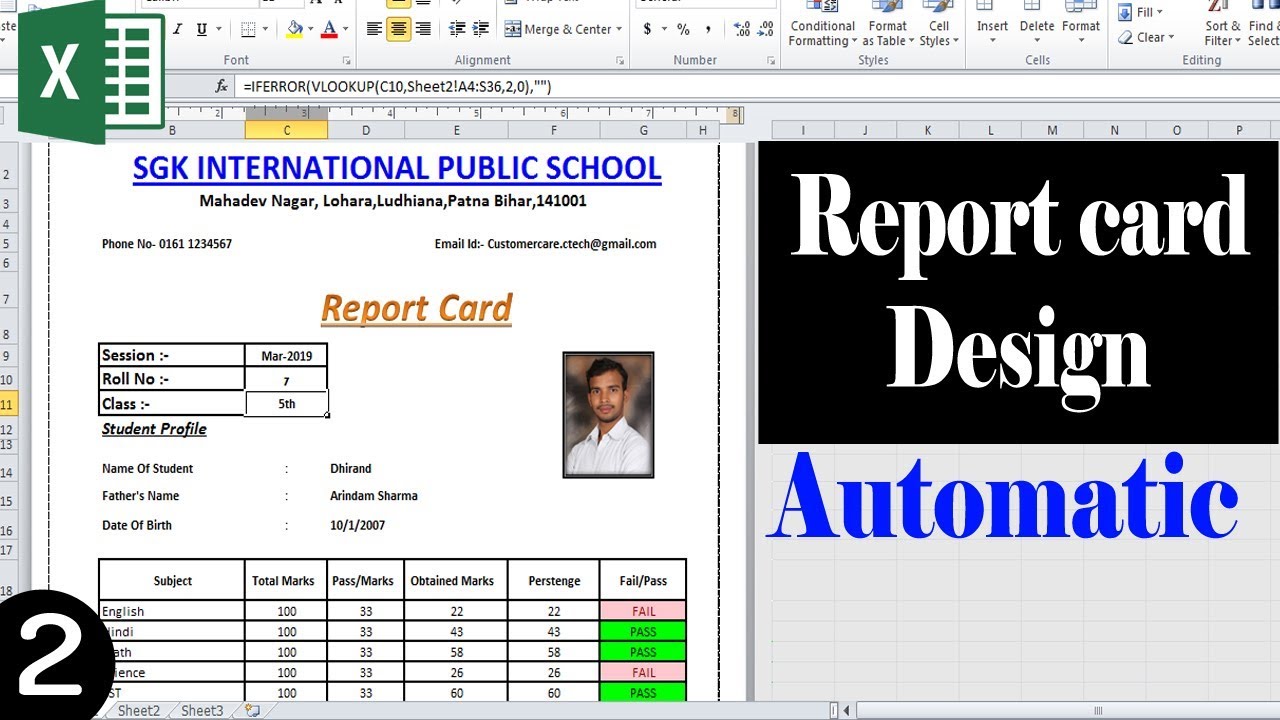Image resolution: width=1280 pixels, height=720 pixels.
Task: Switch to the Sheet2 tab
Action: click(x=139, y=710)
